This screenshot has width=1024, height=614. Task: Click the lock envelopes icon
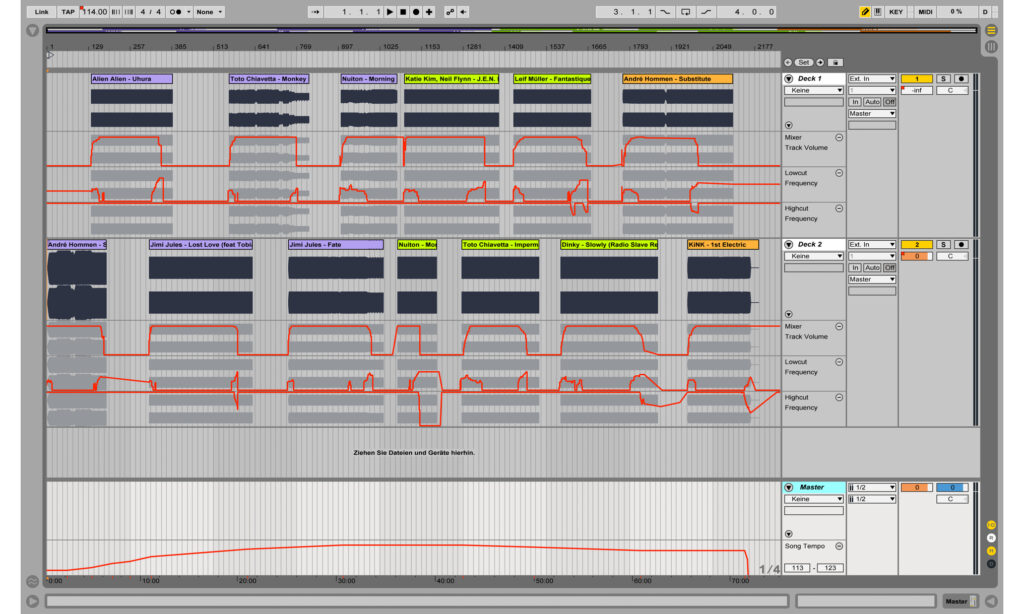click(835, 62)
